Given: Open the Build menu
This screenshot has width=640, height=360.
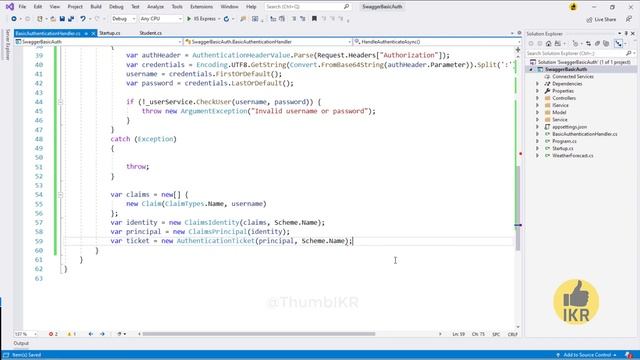Looking at the screenshot, I should 96,7.
